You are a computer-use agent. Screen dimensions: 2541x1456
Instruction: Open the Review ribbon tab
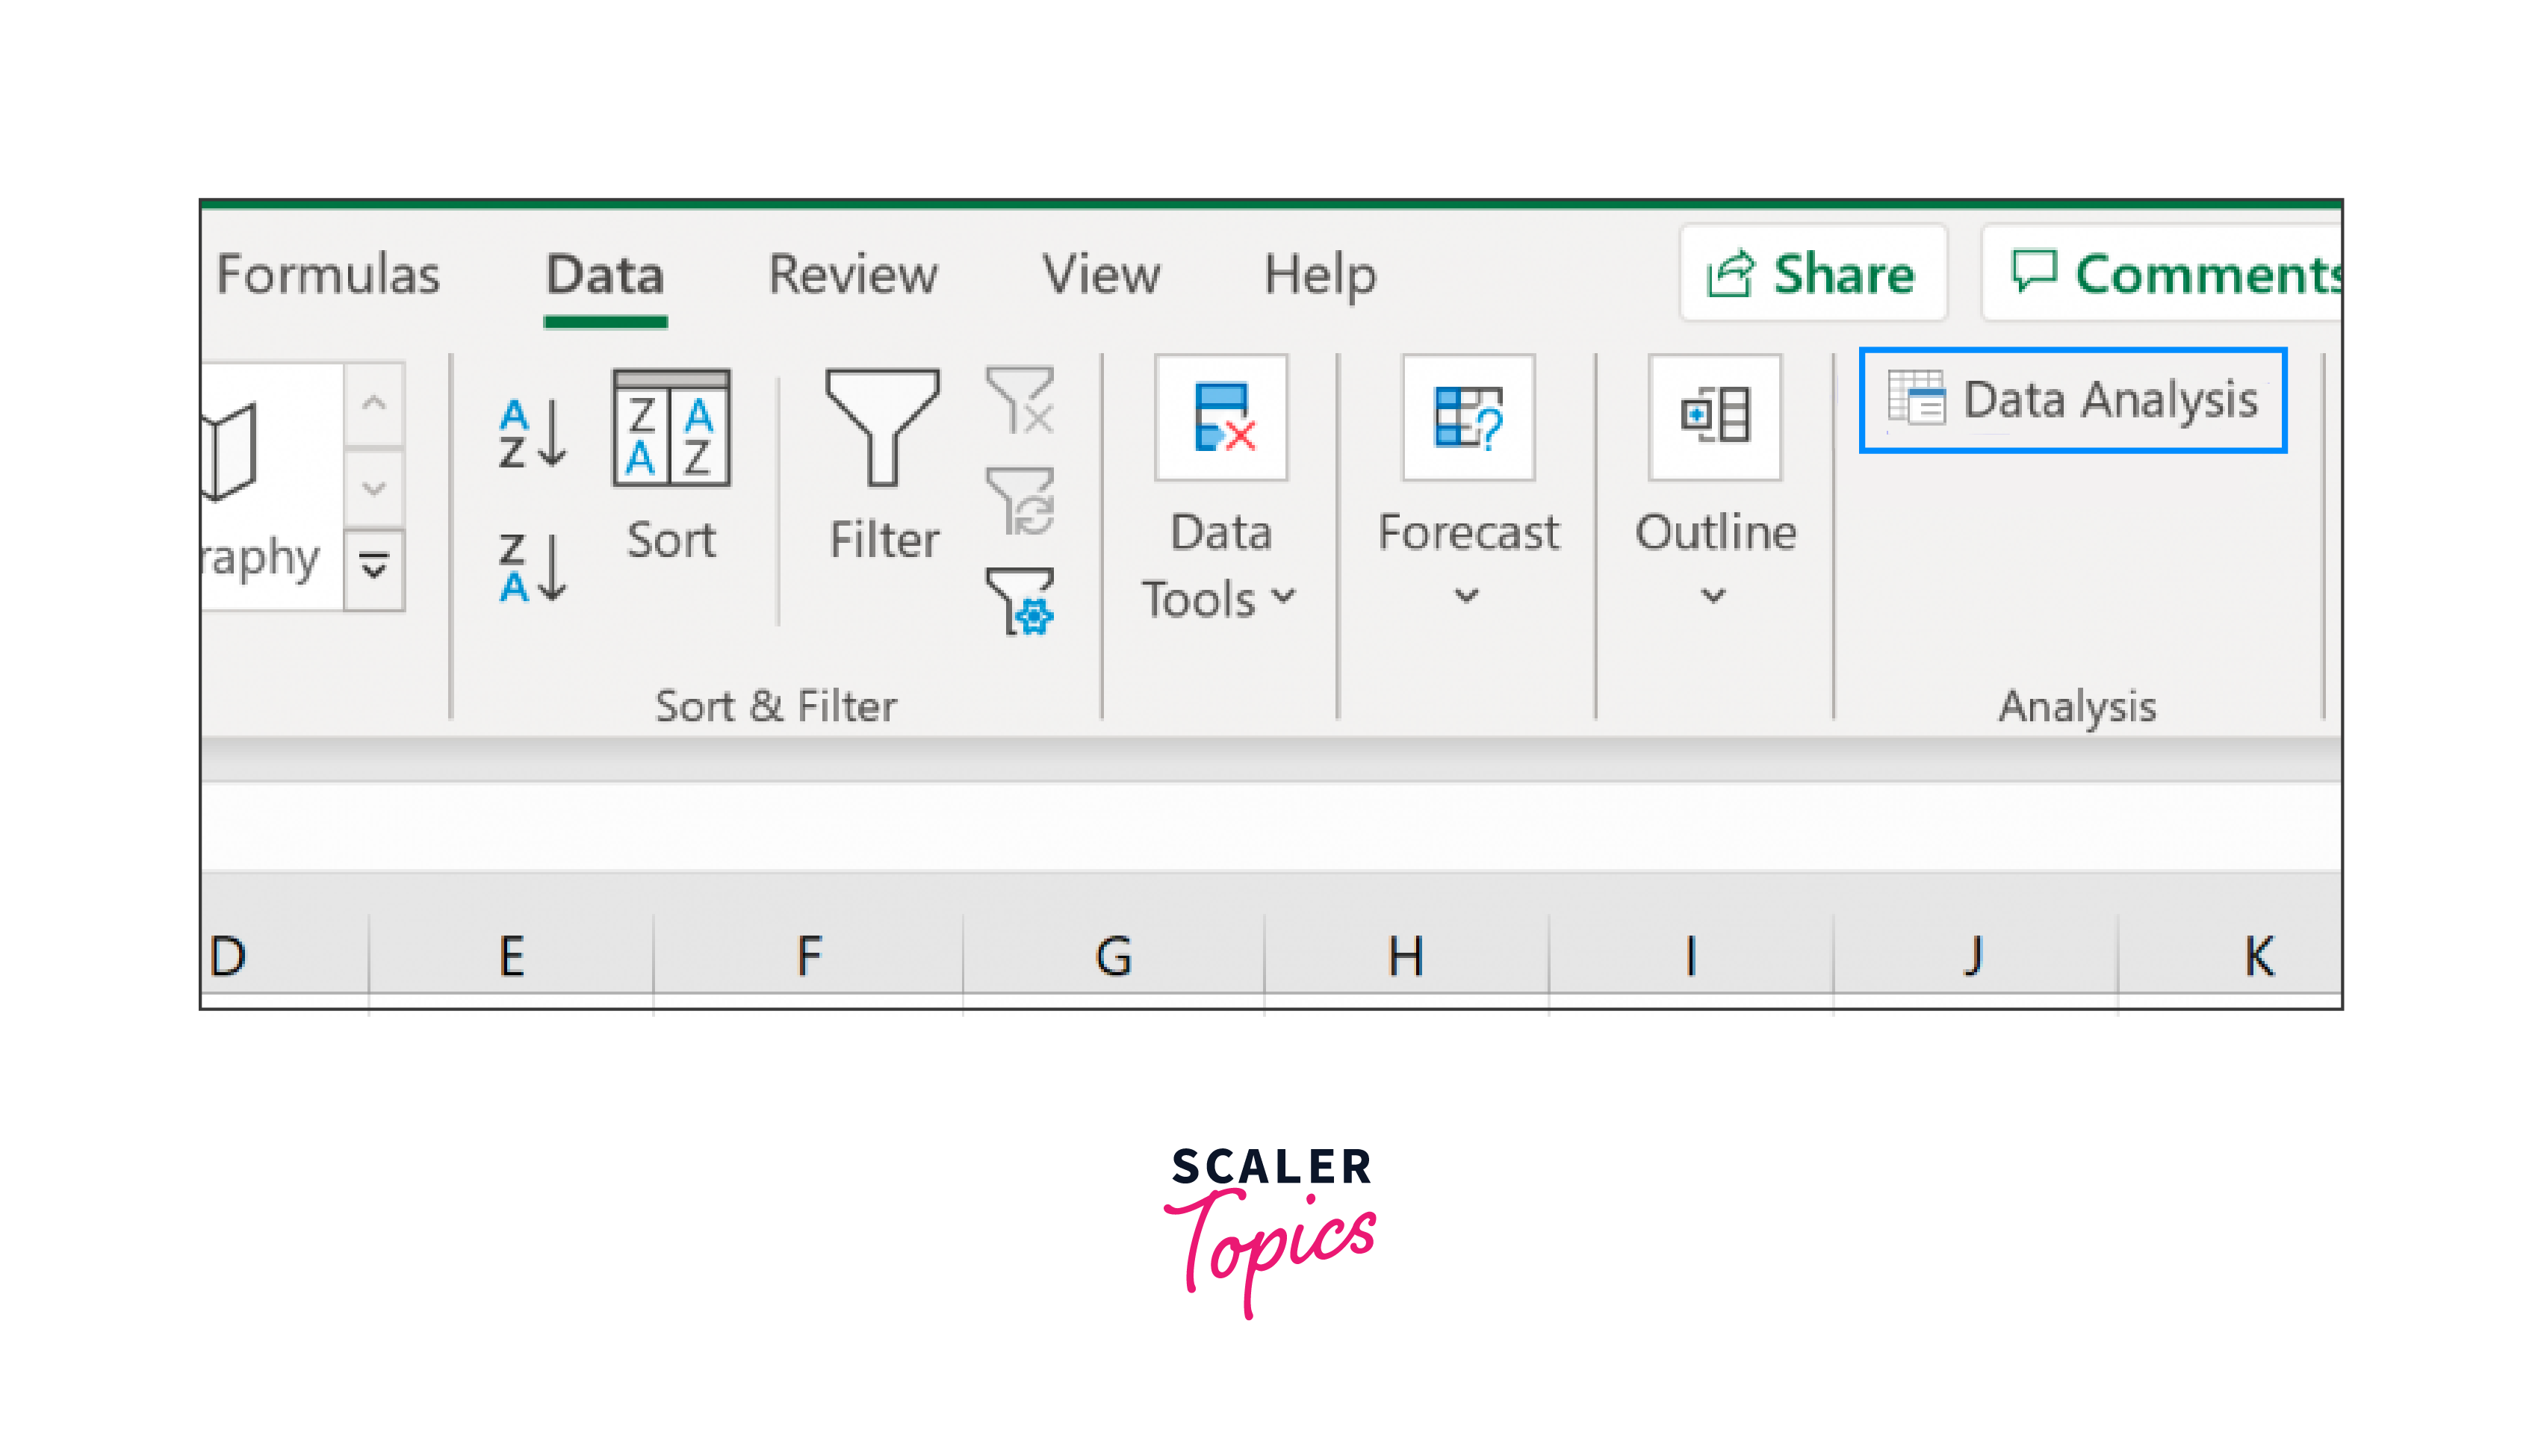coord(852,275)
